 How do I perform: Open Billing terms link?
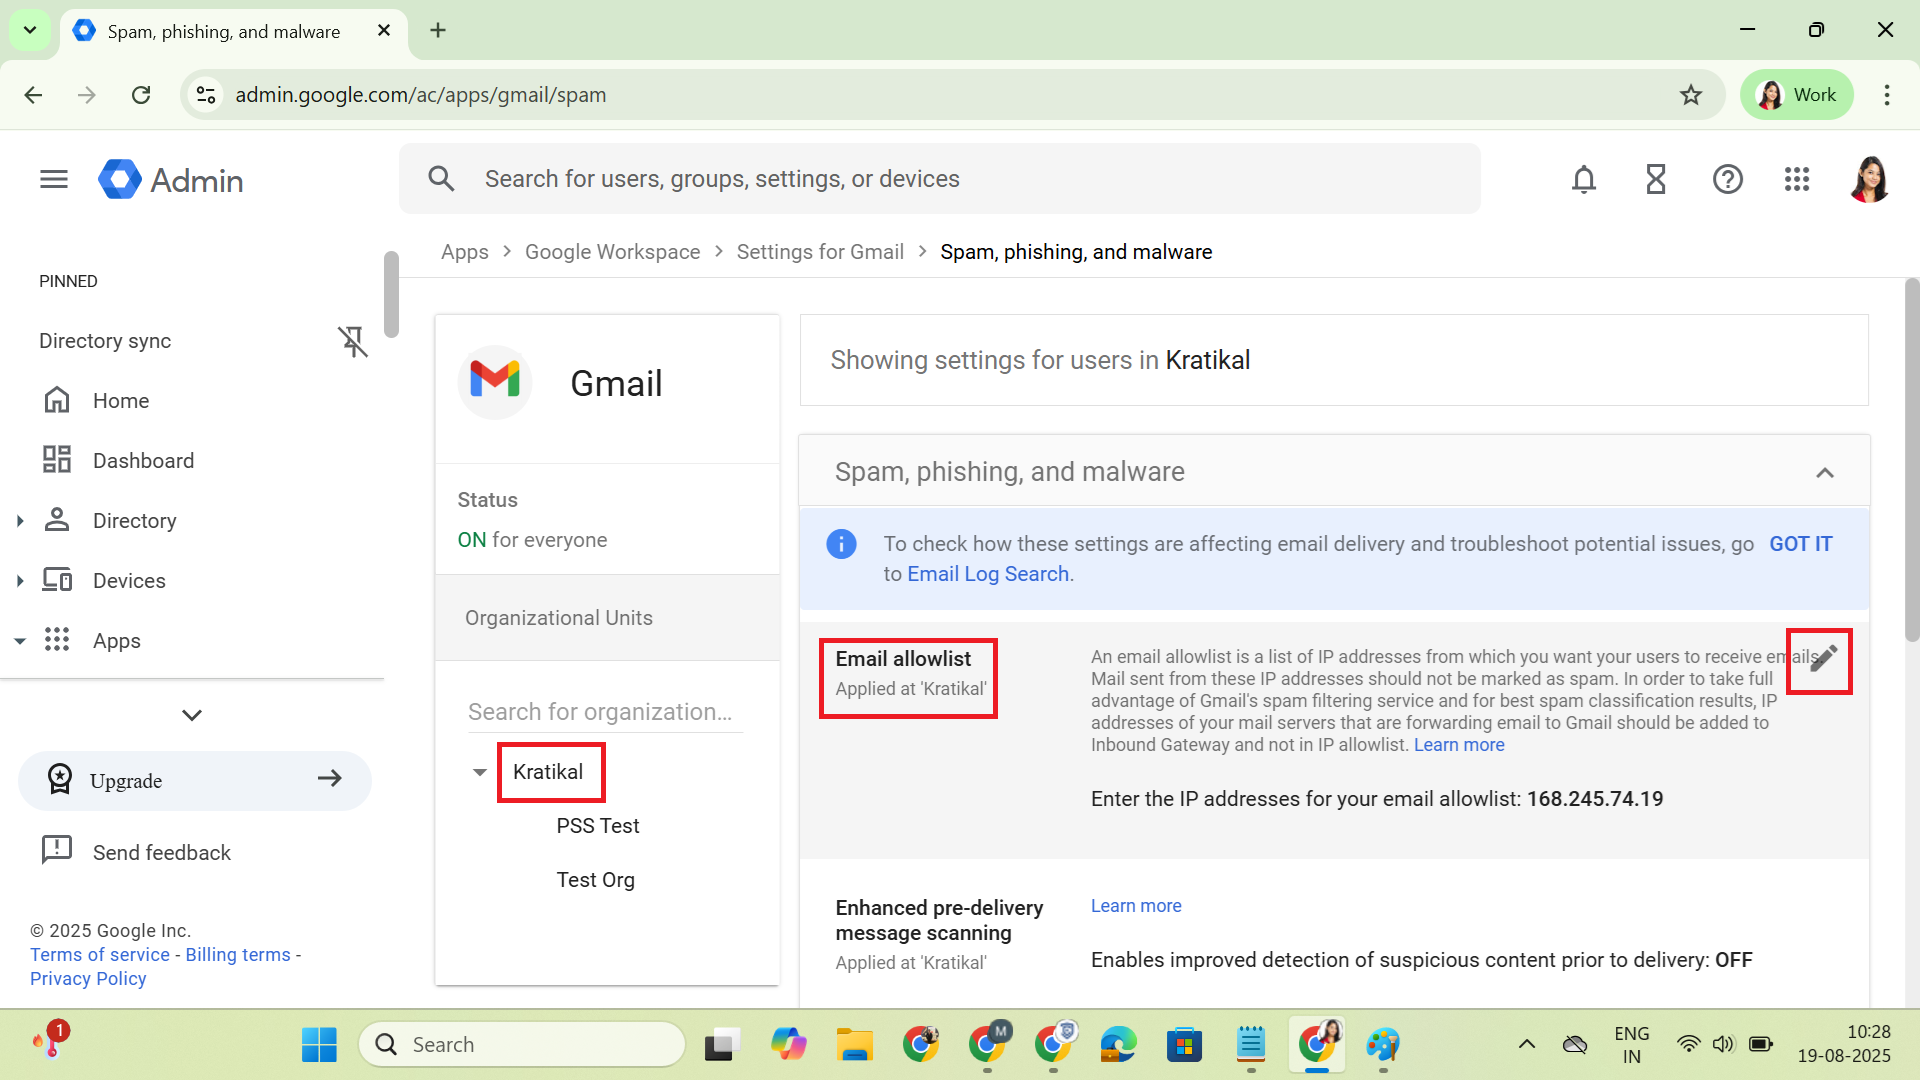pyautogui.click(x=238, y=955)
